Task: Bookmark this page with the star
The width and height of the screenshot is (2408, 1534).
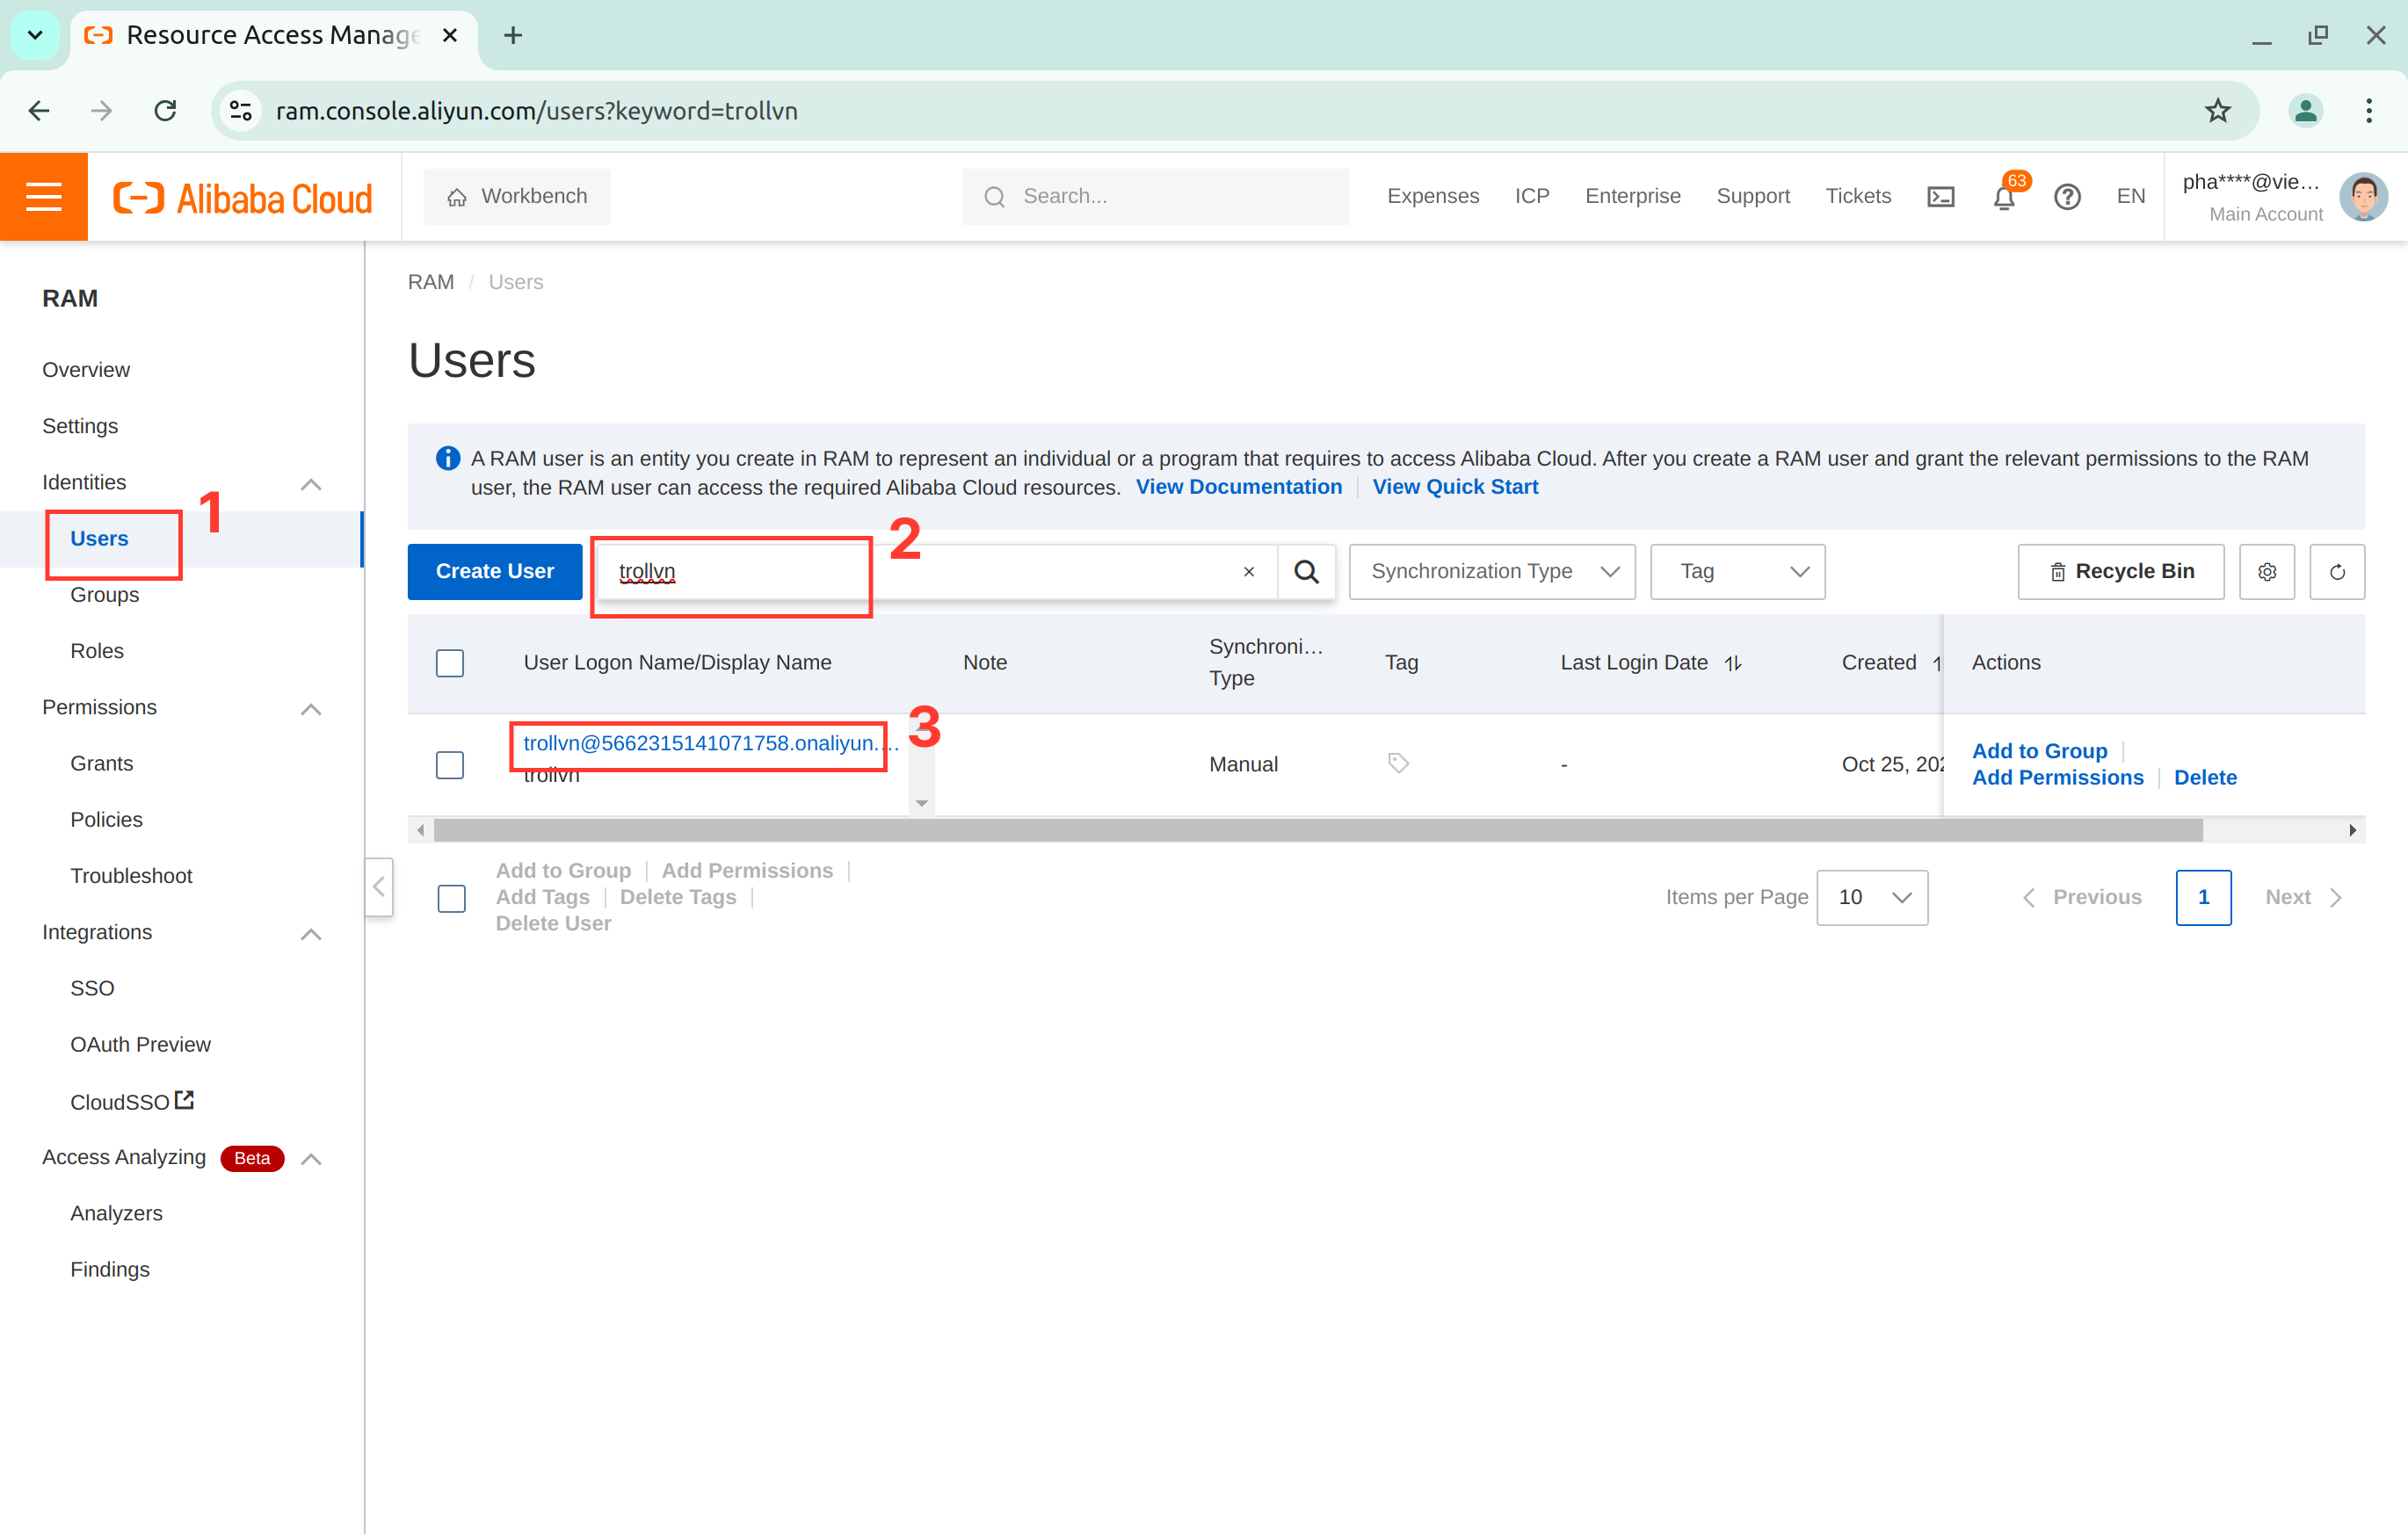Action: coord(2217,111)
